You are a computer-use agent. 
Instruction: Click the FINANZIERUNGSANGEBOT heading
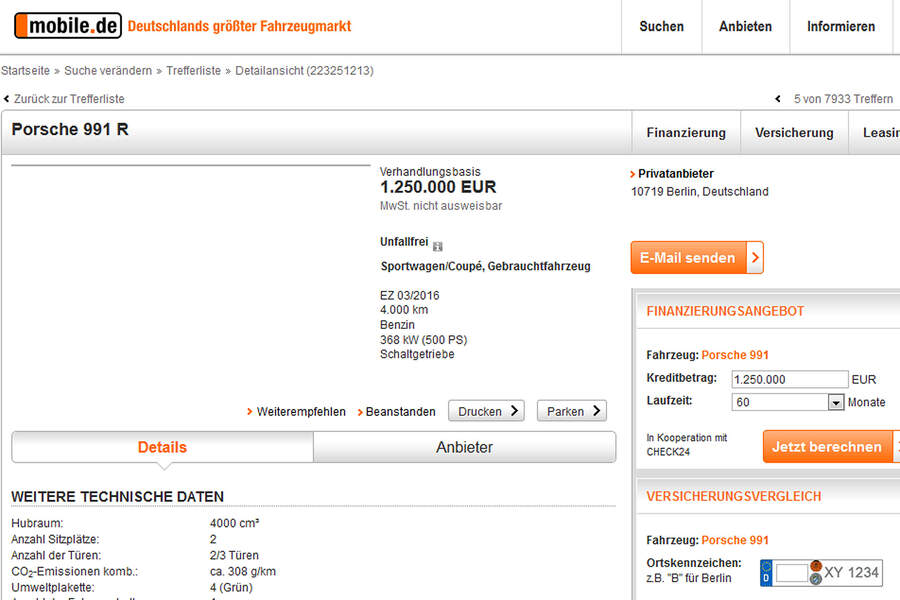pos(725,311)
